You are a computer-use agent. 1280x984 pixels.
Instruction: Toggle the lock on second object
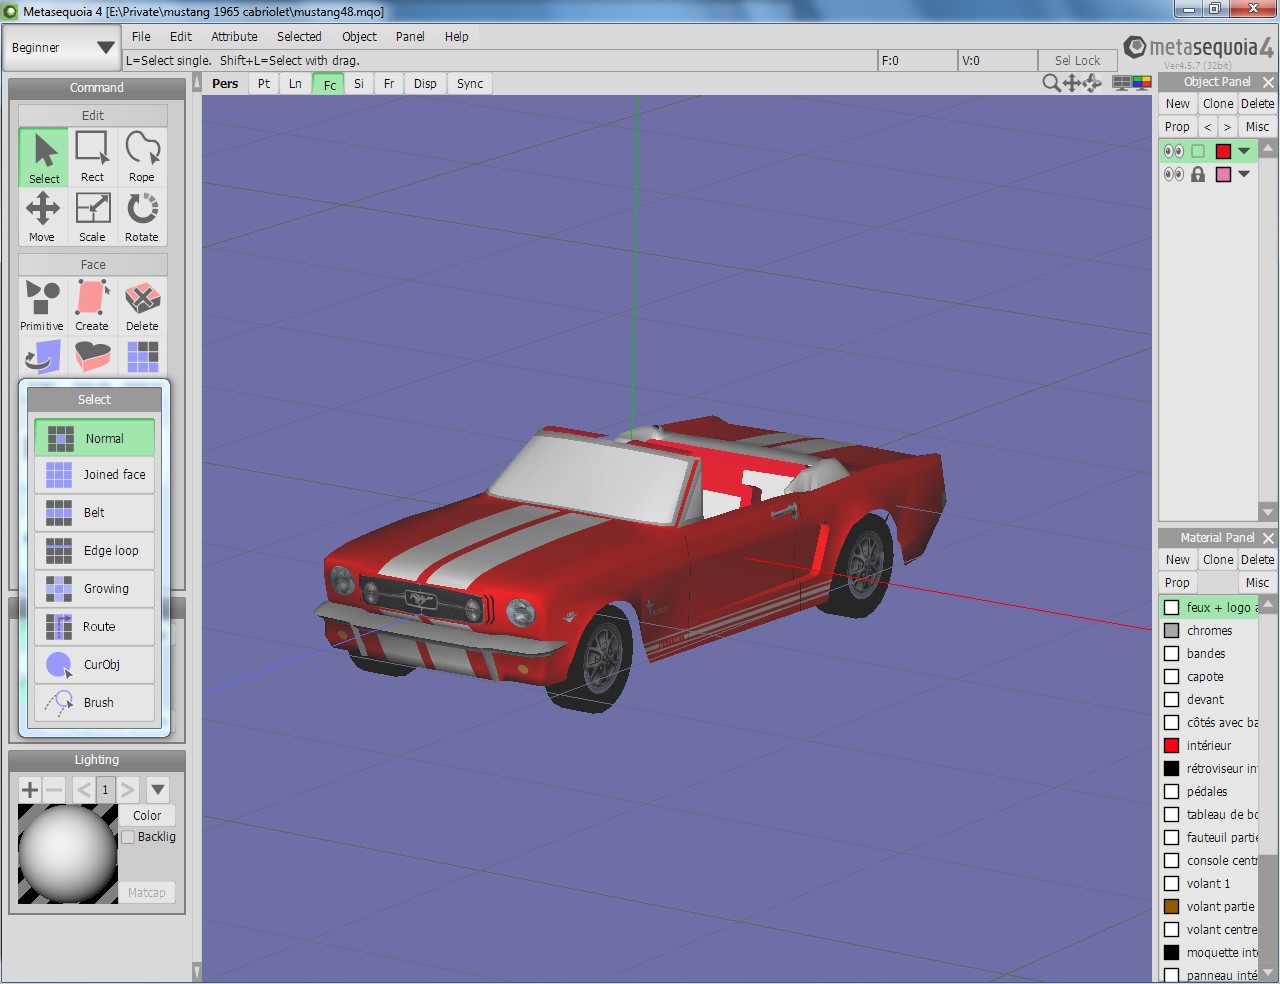click(1198, 174)
